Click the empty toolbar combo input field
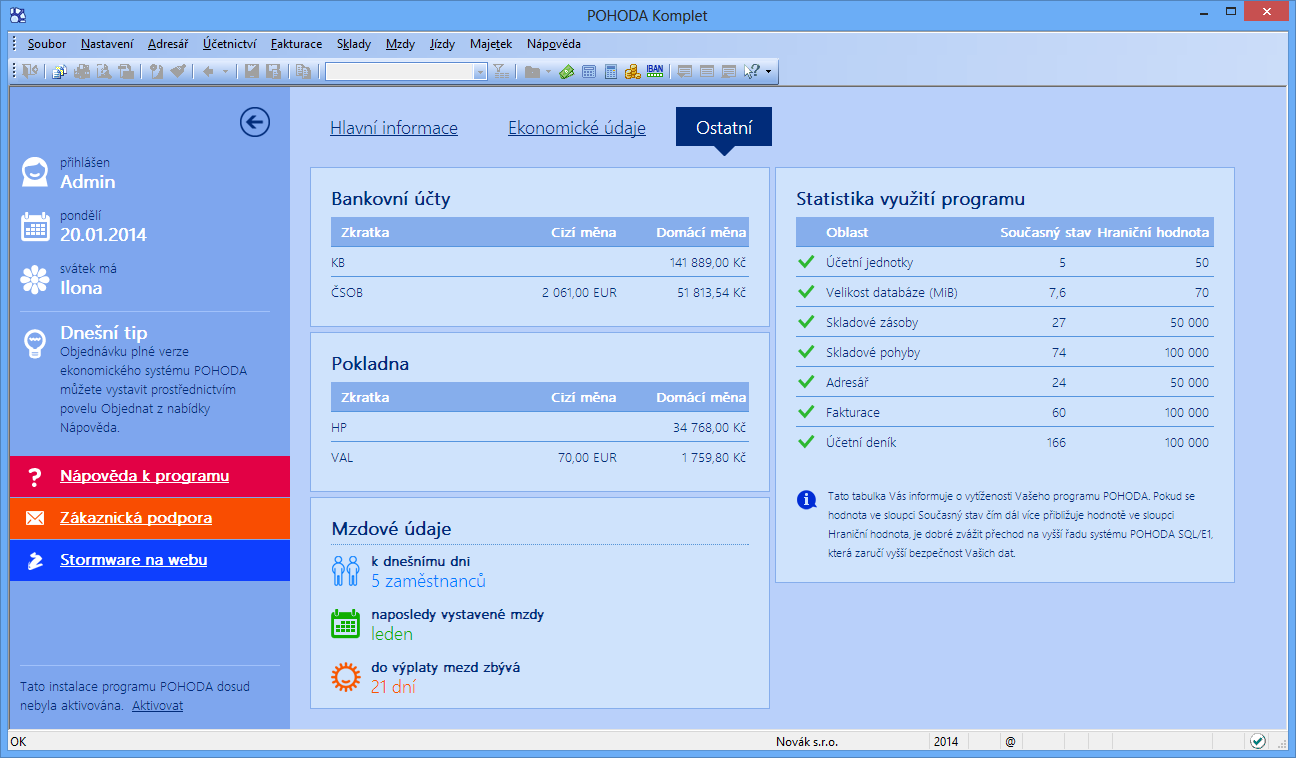This screenshot has width=1296, height=758. point(399,71)
